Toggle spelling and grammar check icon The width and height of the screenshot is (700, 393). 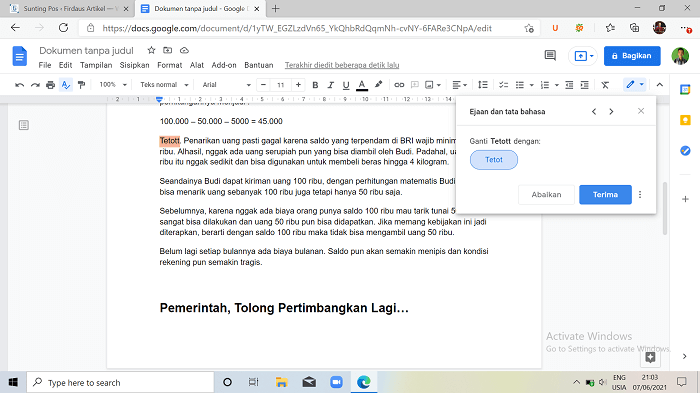tap(66, 85)
